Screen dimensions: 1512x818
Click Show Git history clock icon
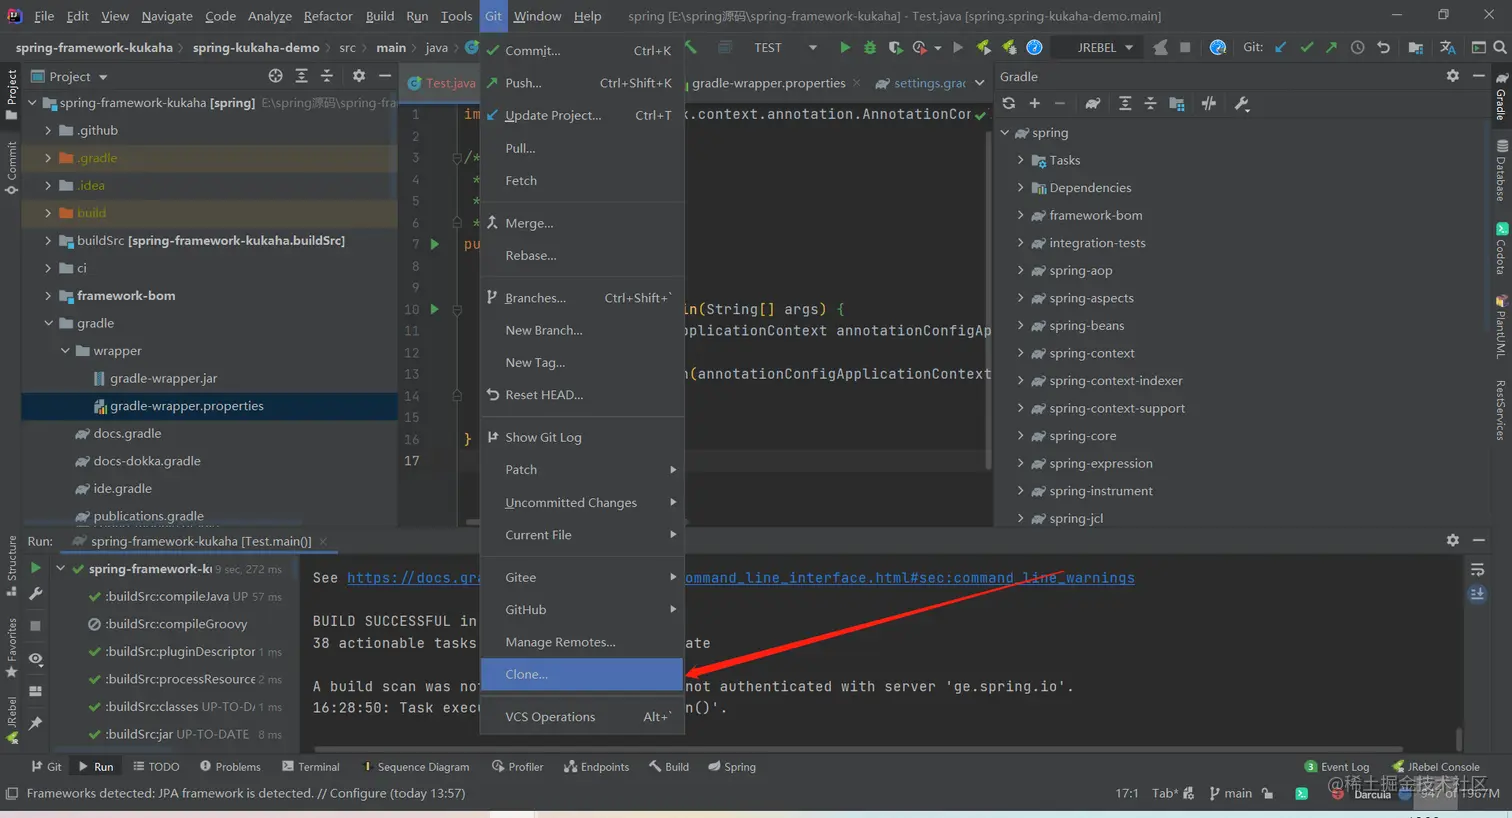point(1357,48)
